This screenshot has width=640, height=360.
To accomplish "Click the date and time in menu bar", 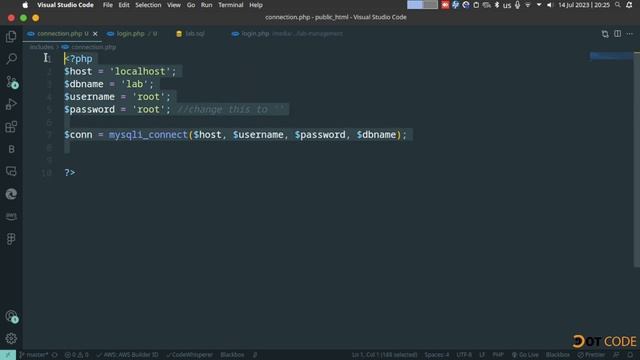I will pos(584,5).
